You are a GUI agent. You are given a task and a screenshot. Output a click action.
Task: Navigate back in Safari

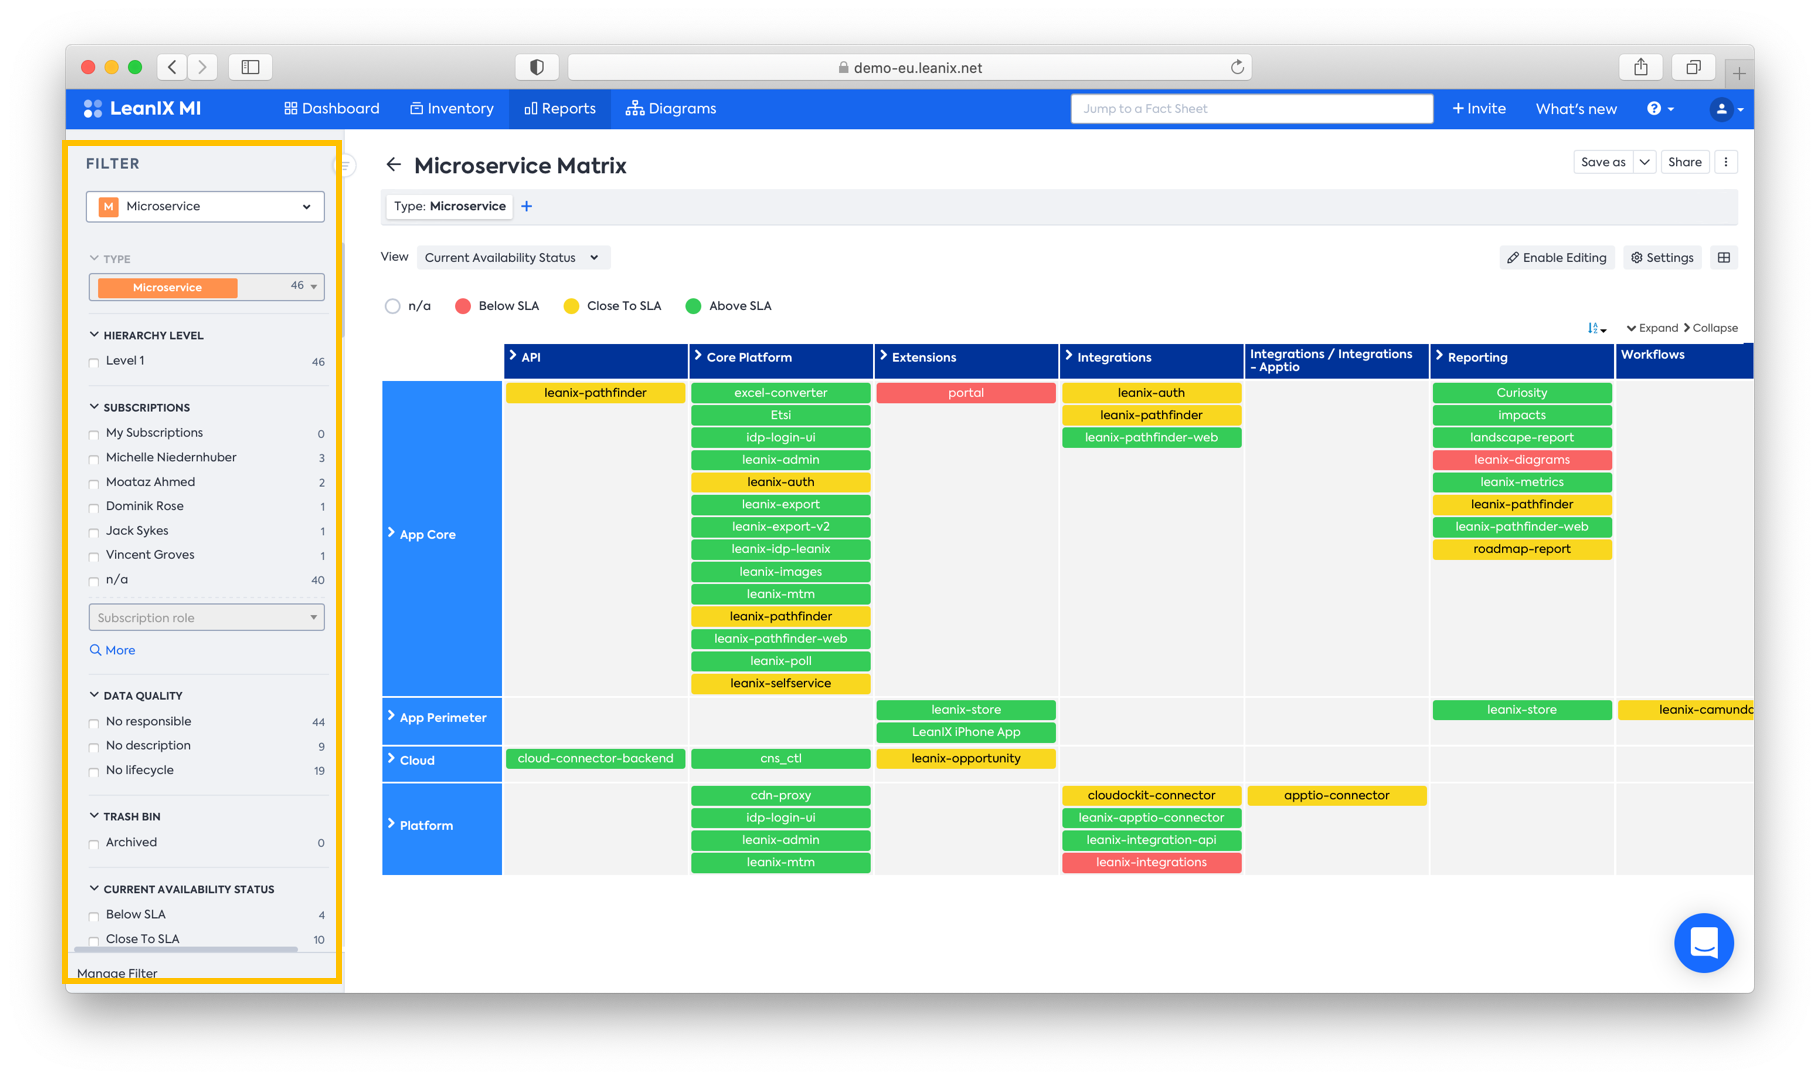coord(172,67)
